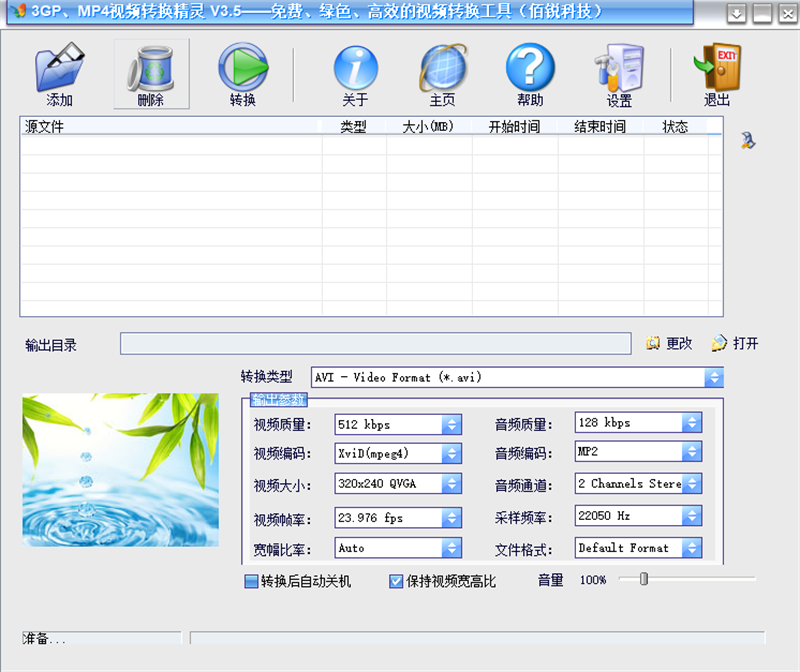Click the 退出 (Exit) door icon
800x672 pixels.
pos(717,73)
